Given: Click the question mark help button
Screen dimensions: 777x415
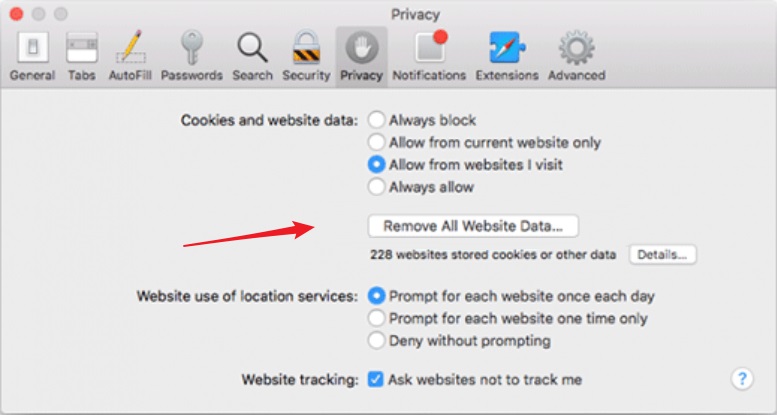Looking at the screenshot, I should point(742,379).
